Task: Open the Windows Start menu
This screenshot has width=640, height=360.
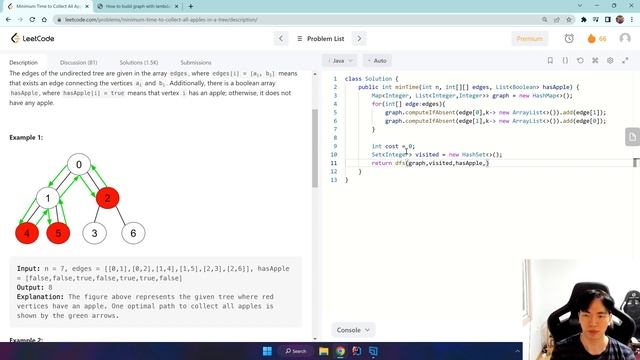Action: pyautogui.click(x=267, y=351)
